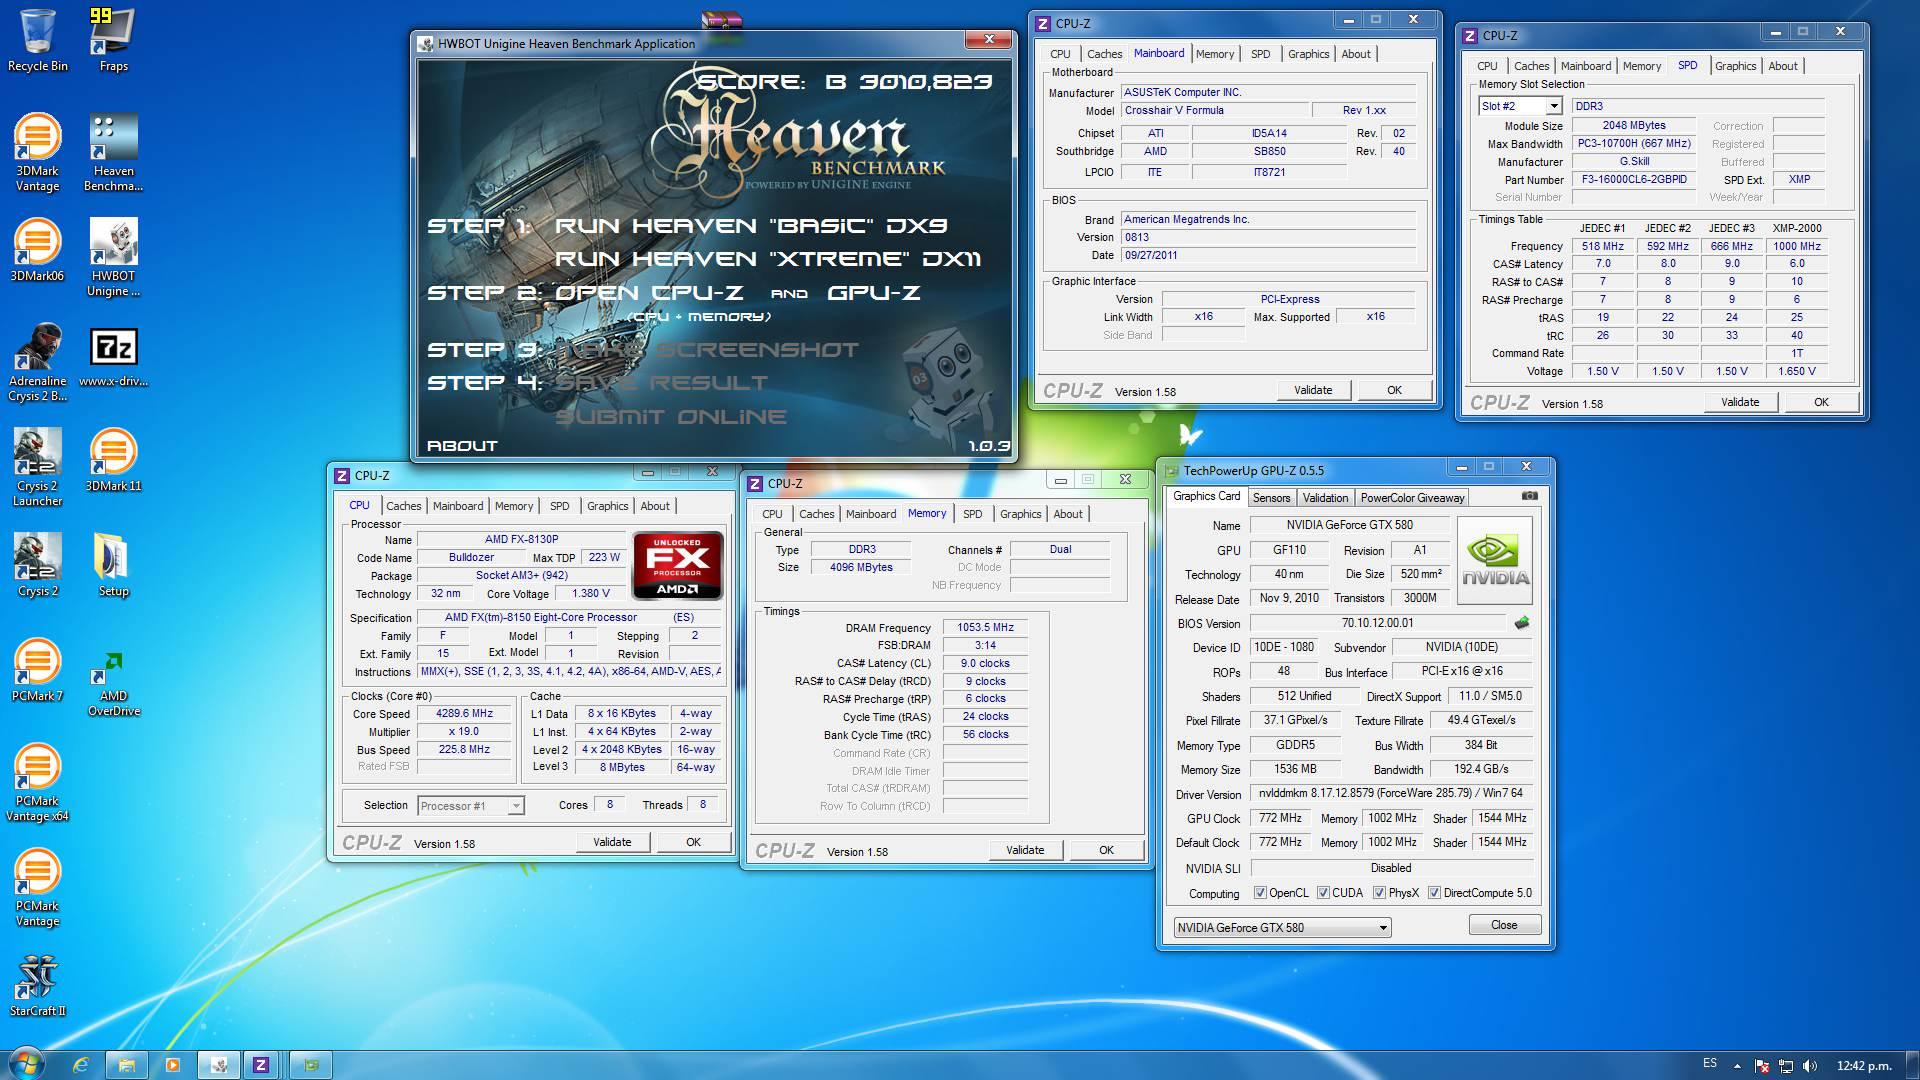Select the PCMark Vantage x64 icon
The height and width of the screenshot is (1080, 1920).
(37, 782)
